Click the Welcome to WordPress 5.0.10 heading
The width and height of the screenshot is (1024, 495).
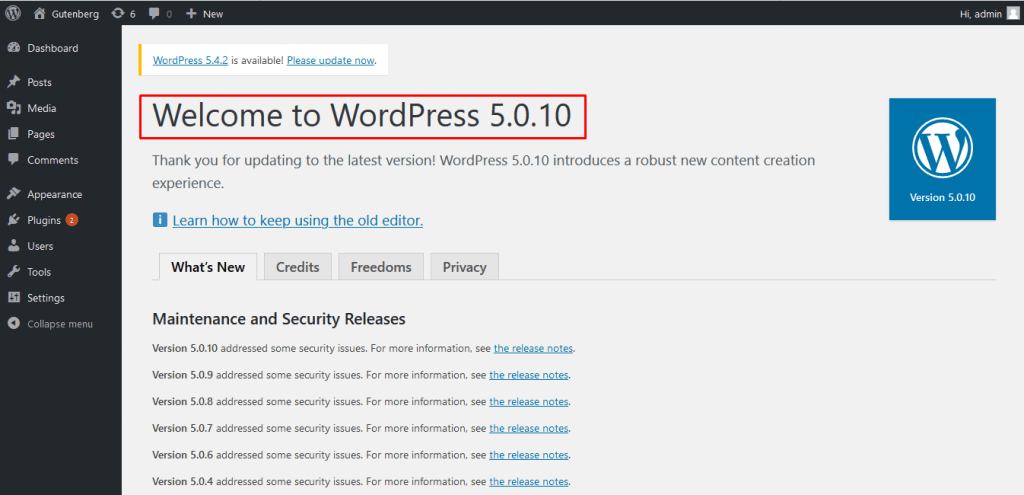tap(362, 116)
